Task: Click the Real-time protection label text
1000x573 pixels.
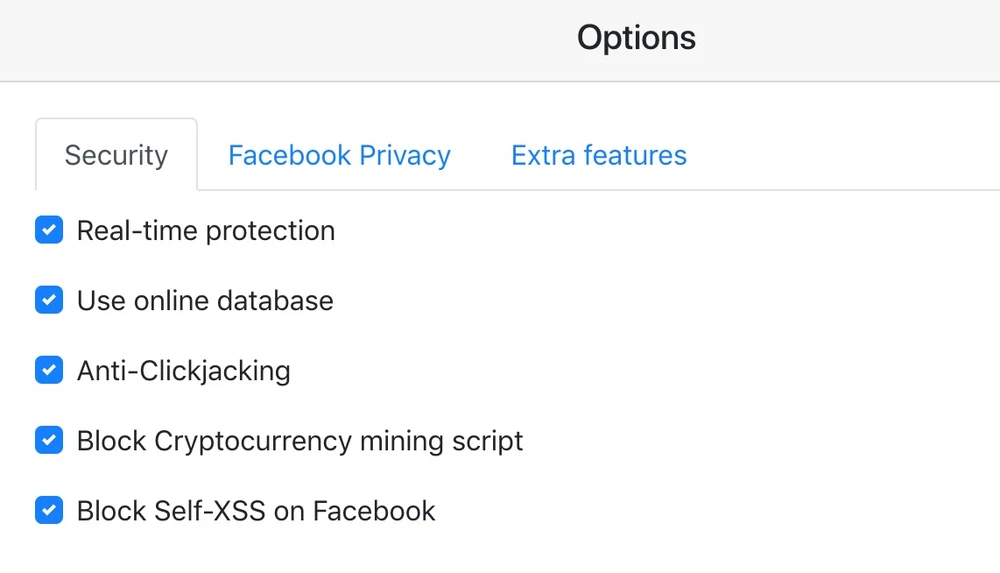Action: point(205,231)
